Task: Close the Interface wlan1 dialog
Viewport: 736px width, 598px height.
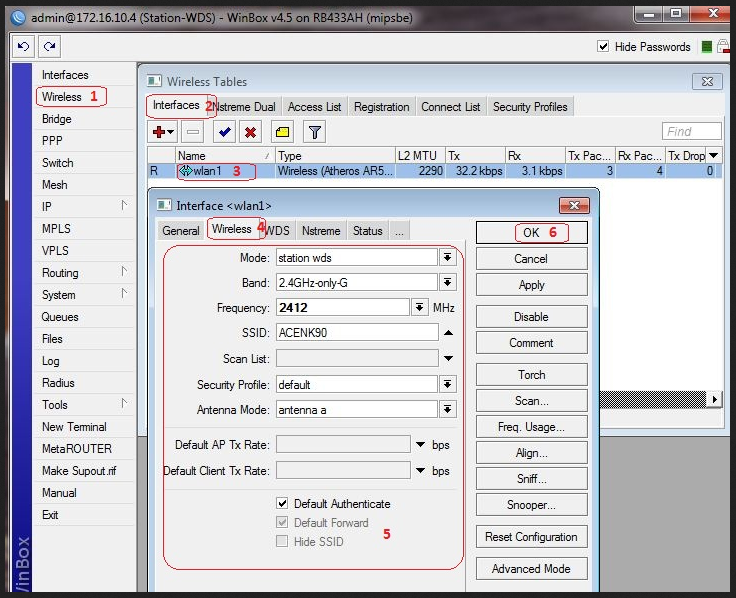Action: [574, 205]
